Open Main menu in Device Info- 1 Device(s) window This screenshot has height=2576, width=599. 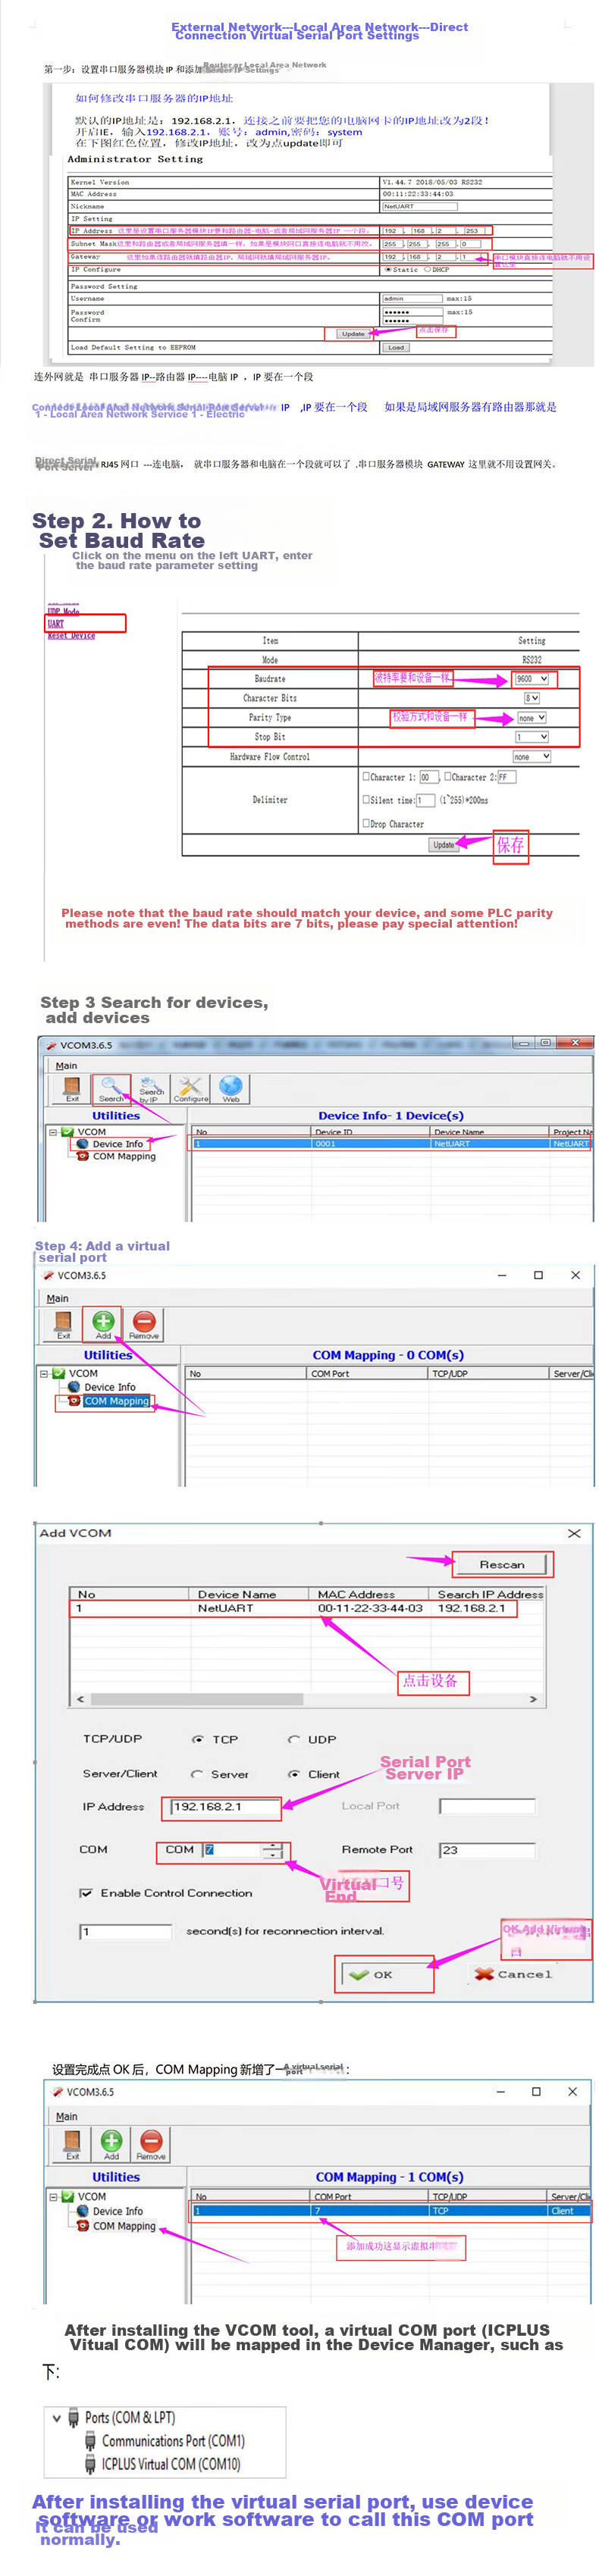(x=66, y=1065)
